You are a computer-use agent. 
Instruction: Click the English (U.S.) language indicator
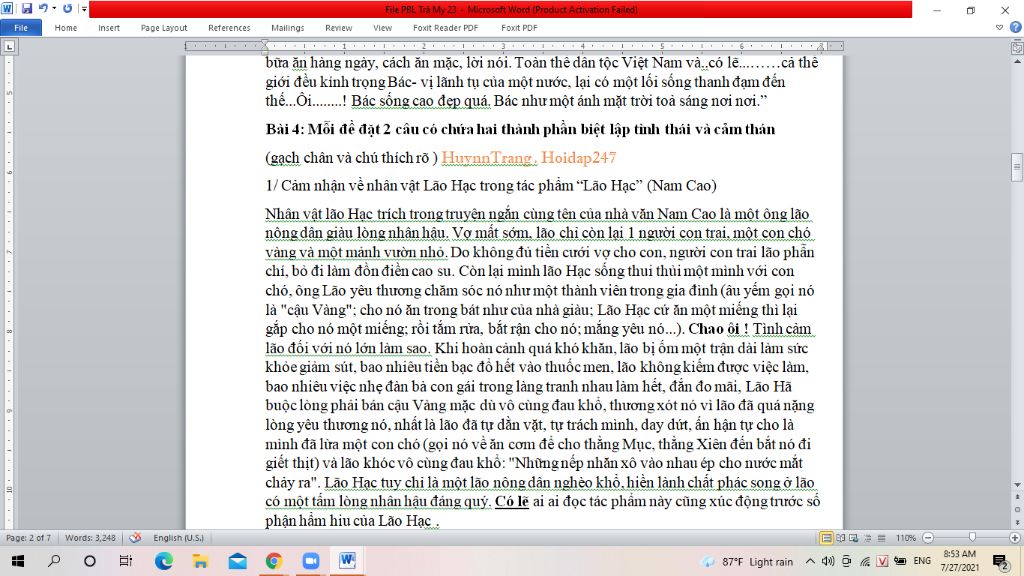[178, 538]
